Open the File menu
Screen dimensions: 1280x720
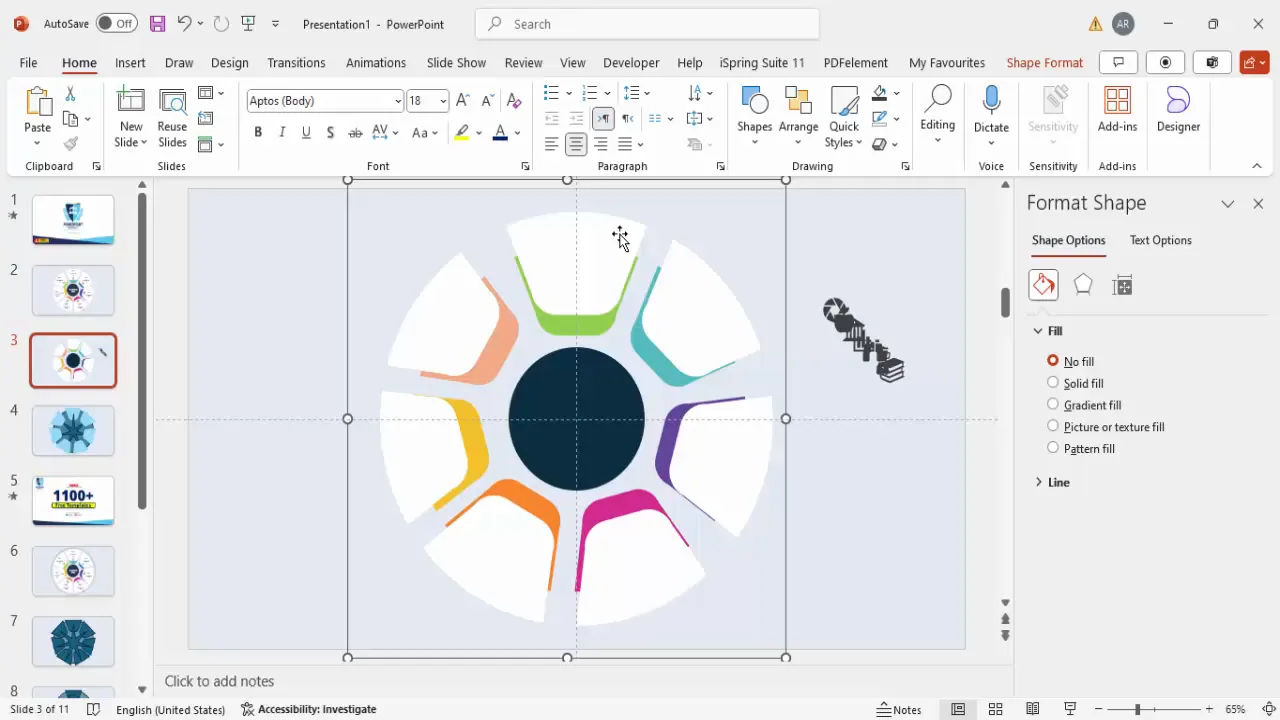click(x=28, y=62)
